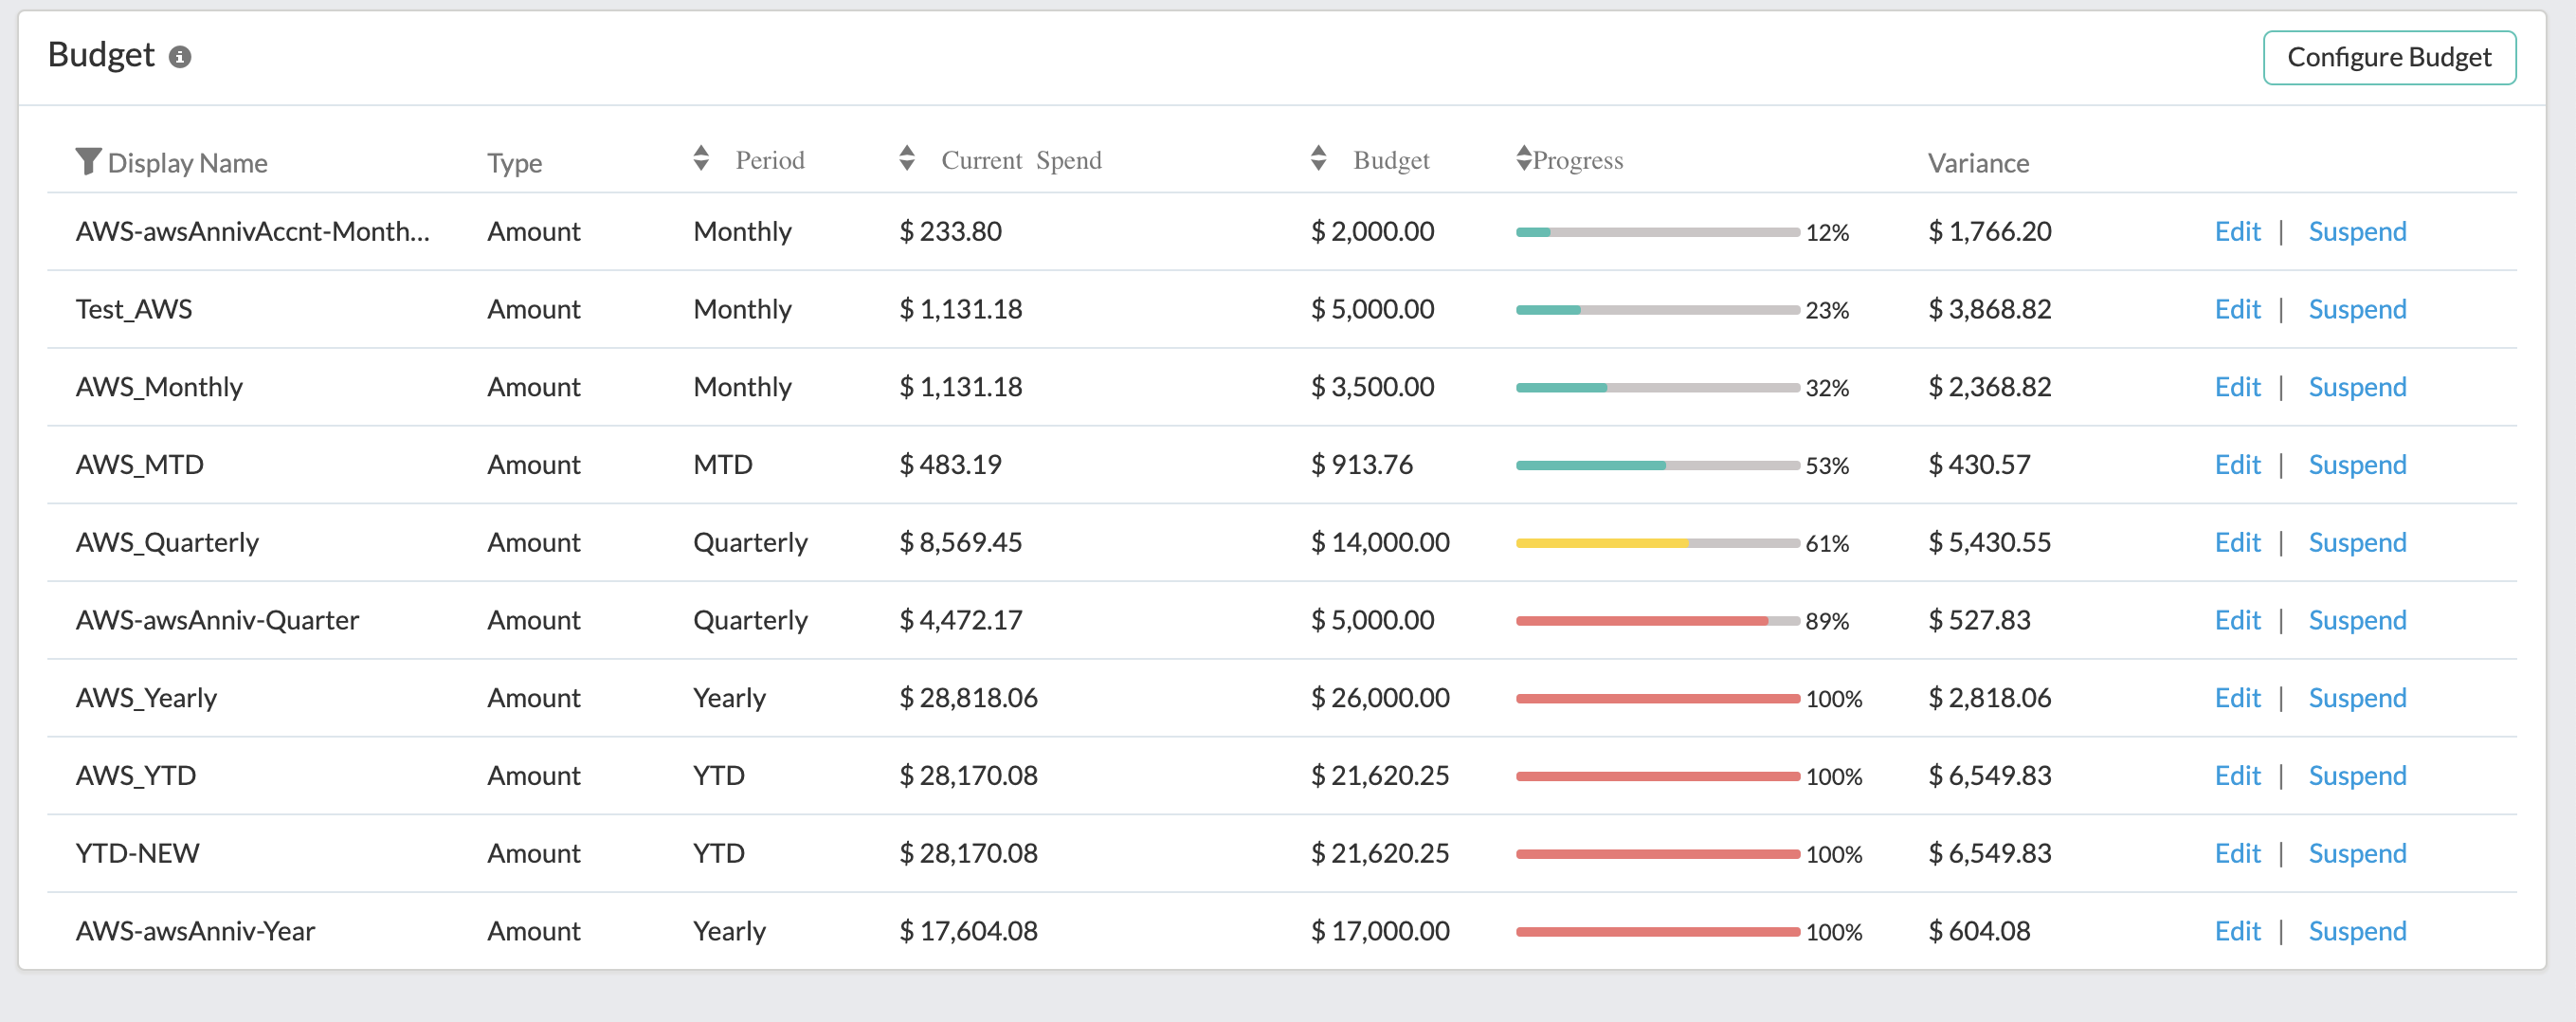Sort by Progress column arrow icon
Screen dimensions: 2576x1022
pos(1523,159)
